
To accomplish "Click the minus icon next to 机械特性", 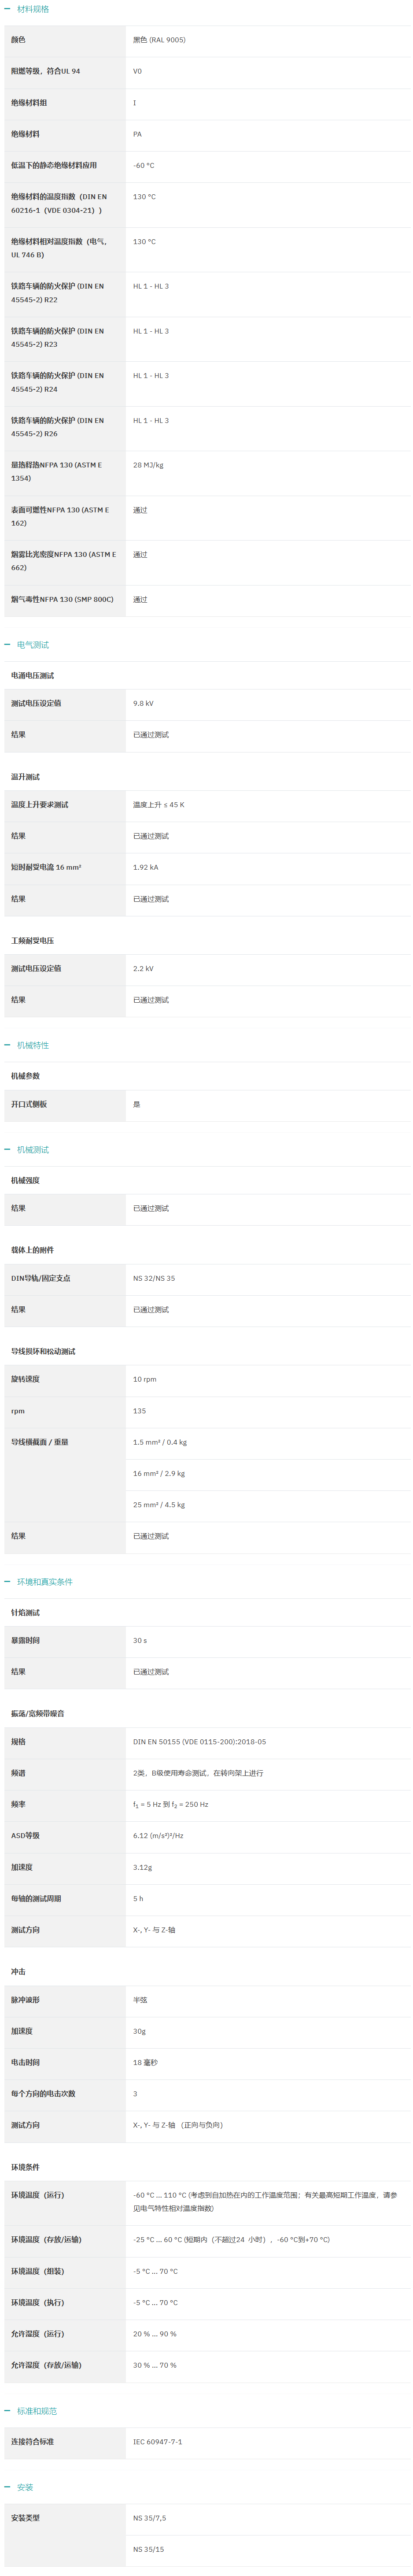I will (x=7, y=1045).
